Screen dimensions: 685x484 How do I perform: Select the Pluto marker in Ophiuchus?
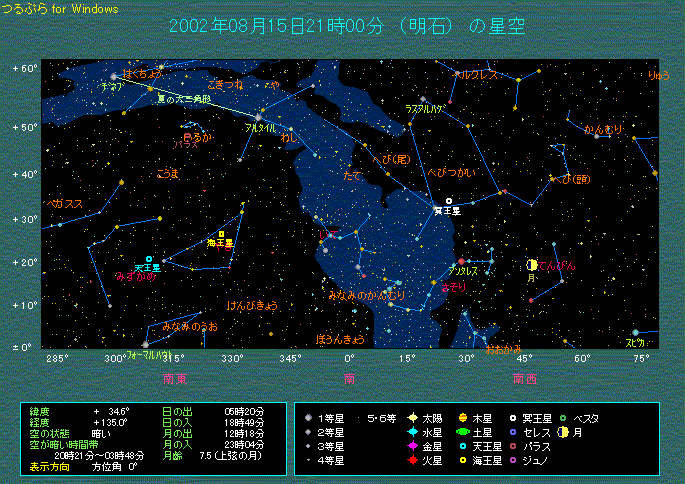click(449, 201)
